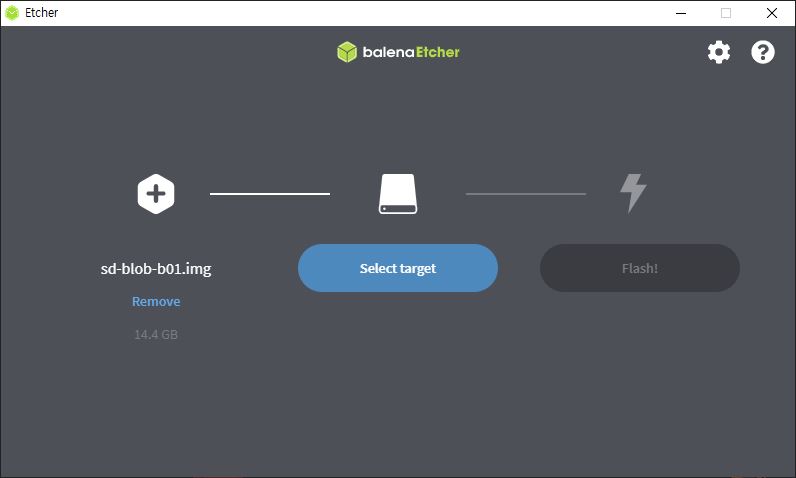Click the 14.4 GB size label
The height and width of the screenshot is (478, 796).
tap(156, 334)
